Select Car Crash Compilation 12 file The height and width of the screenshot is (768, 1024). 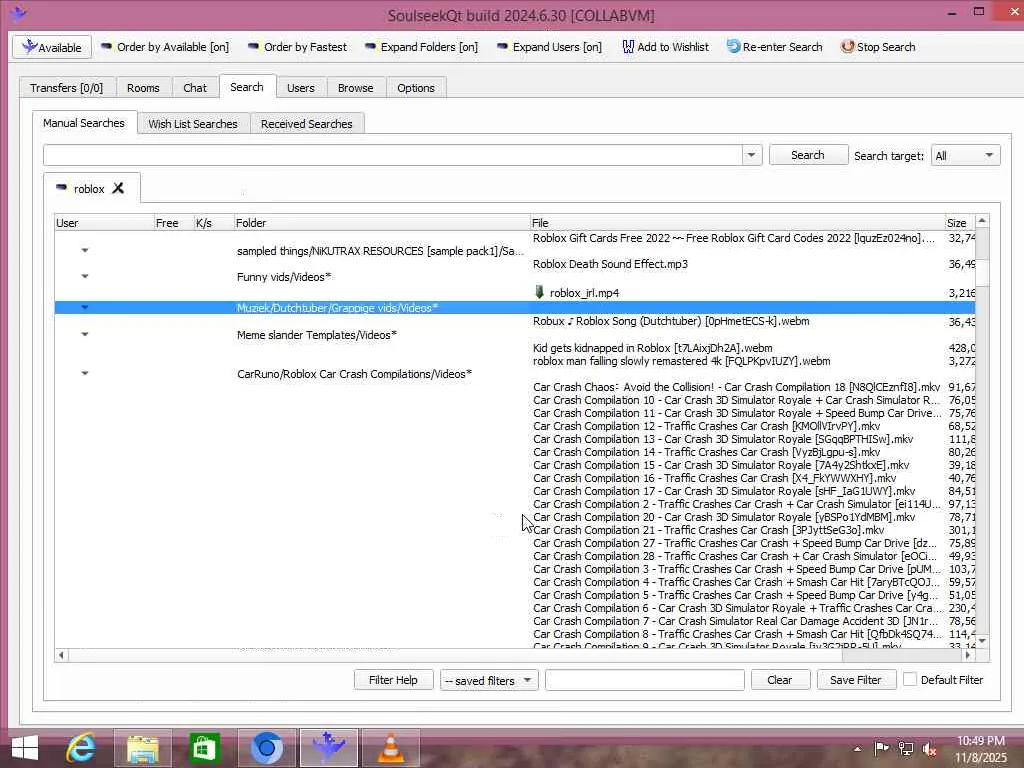(706, 426)
